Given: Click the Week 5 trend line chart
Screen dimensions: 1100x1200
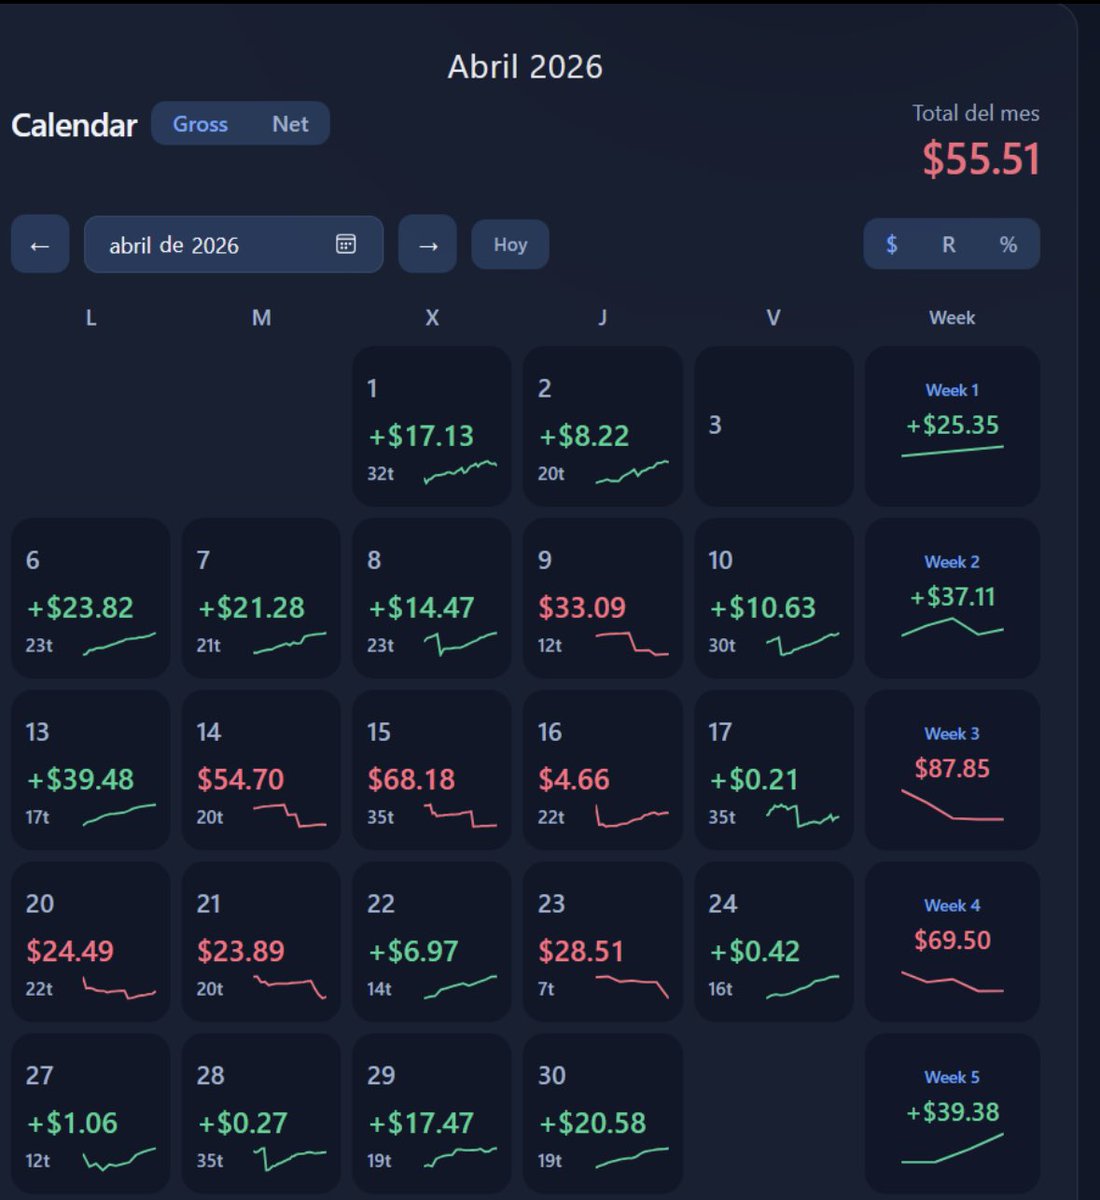Looking at the screenshot, I should tap(952, 1148).
